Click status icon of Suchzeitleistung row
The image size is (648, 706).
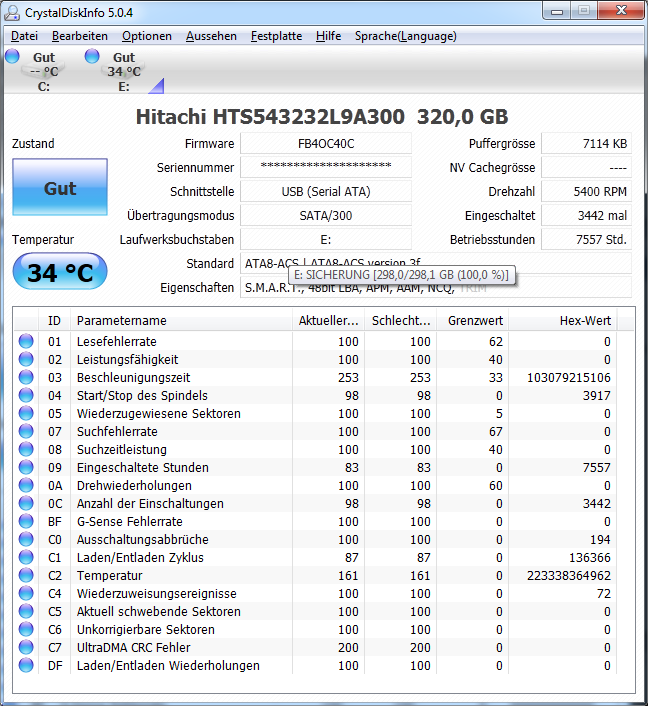(26, 449)
